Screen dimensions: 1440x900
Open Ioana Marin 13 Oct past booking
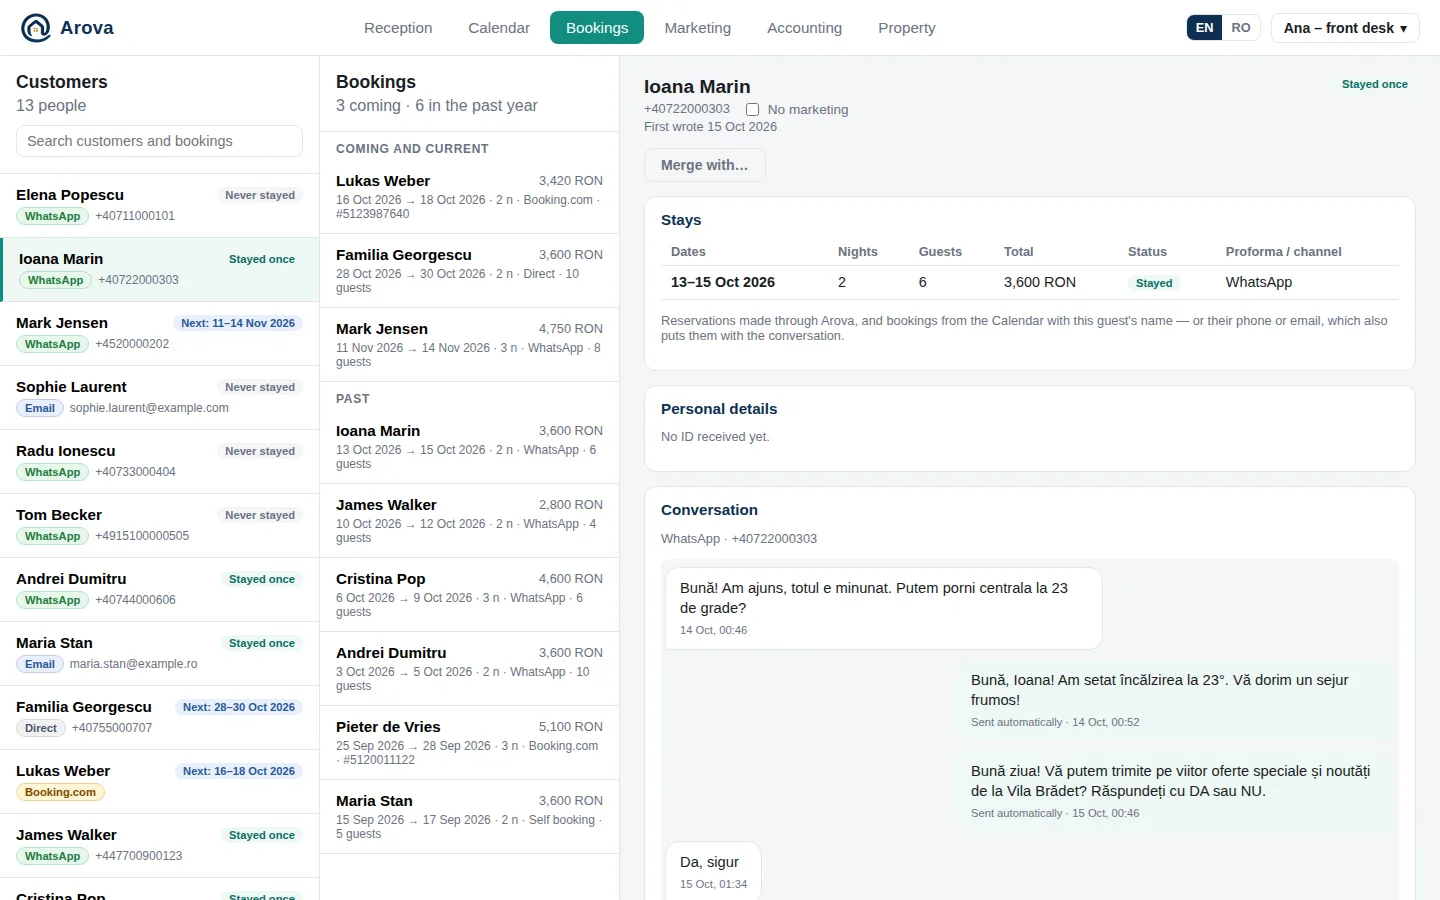pos(469,447)
